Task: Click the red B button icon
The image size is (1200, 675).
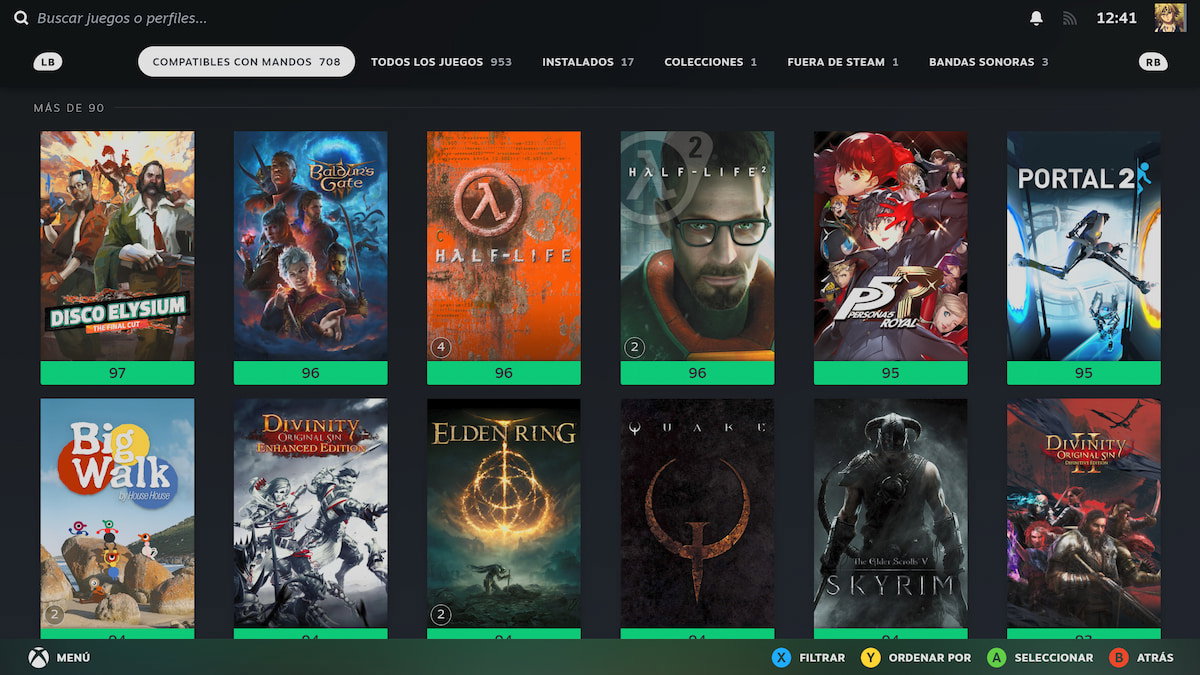Action: 1119,657
